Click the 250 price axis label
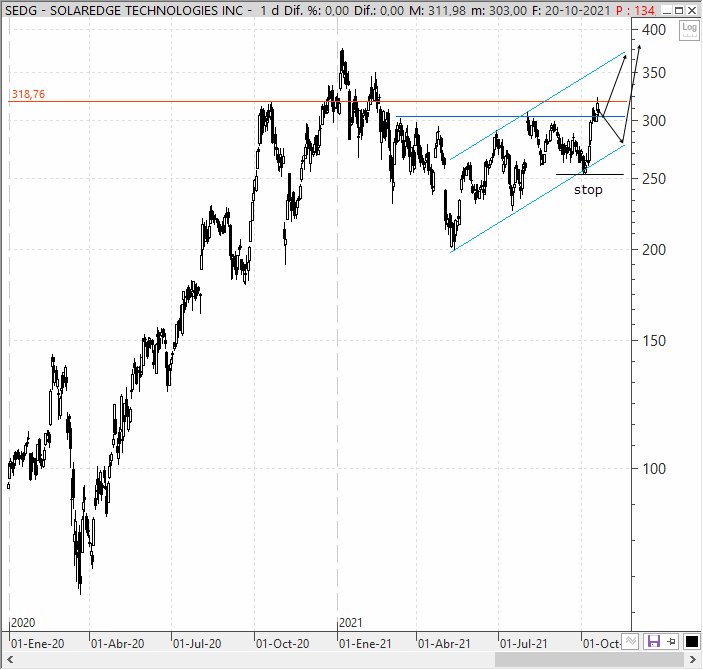This screenshot has width=703, height=670. point(654,178)
